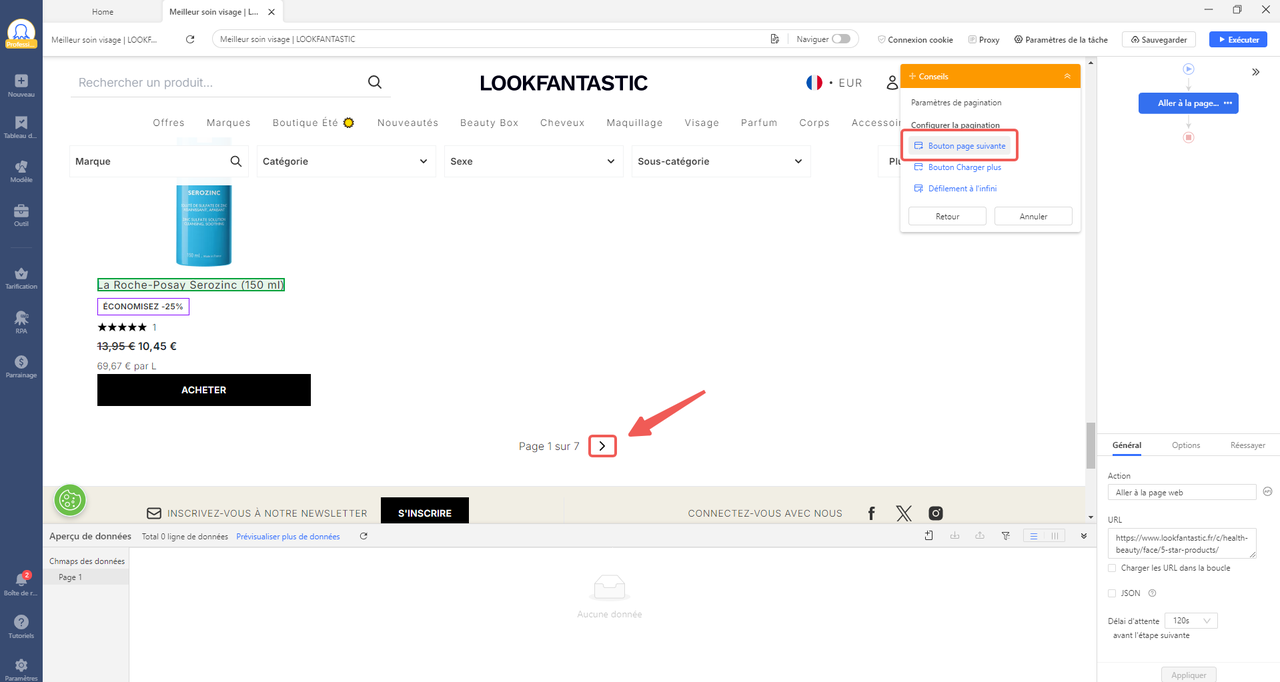
Task: Check Charger les URL dans la boucle
Action: pos(1112,568)
